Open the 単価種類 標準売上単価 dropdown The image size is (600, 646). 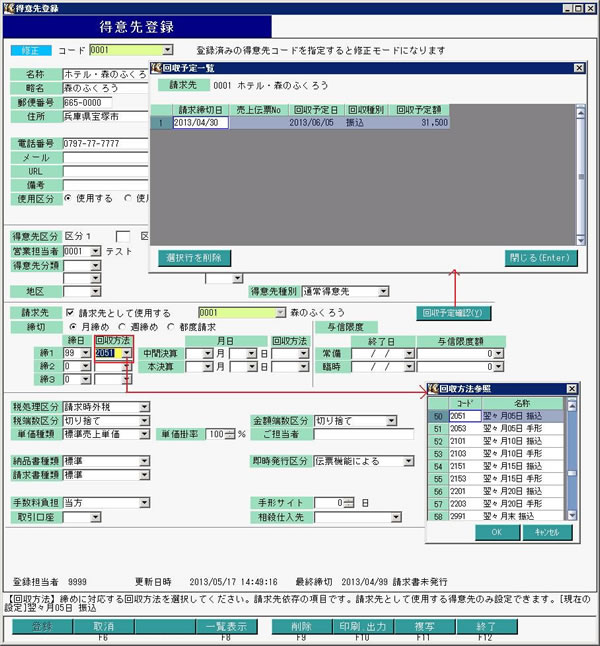tap(144, 434)
